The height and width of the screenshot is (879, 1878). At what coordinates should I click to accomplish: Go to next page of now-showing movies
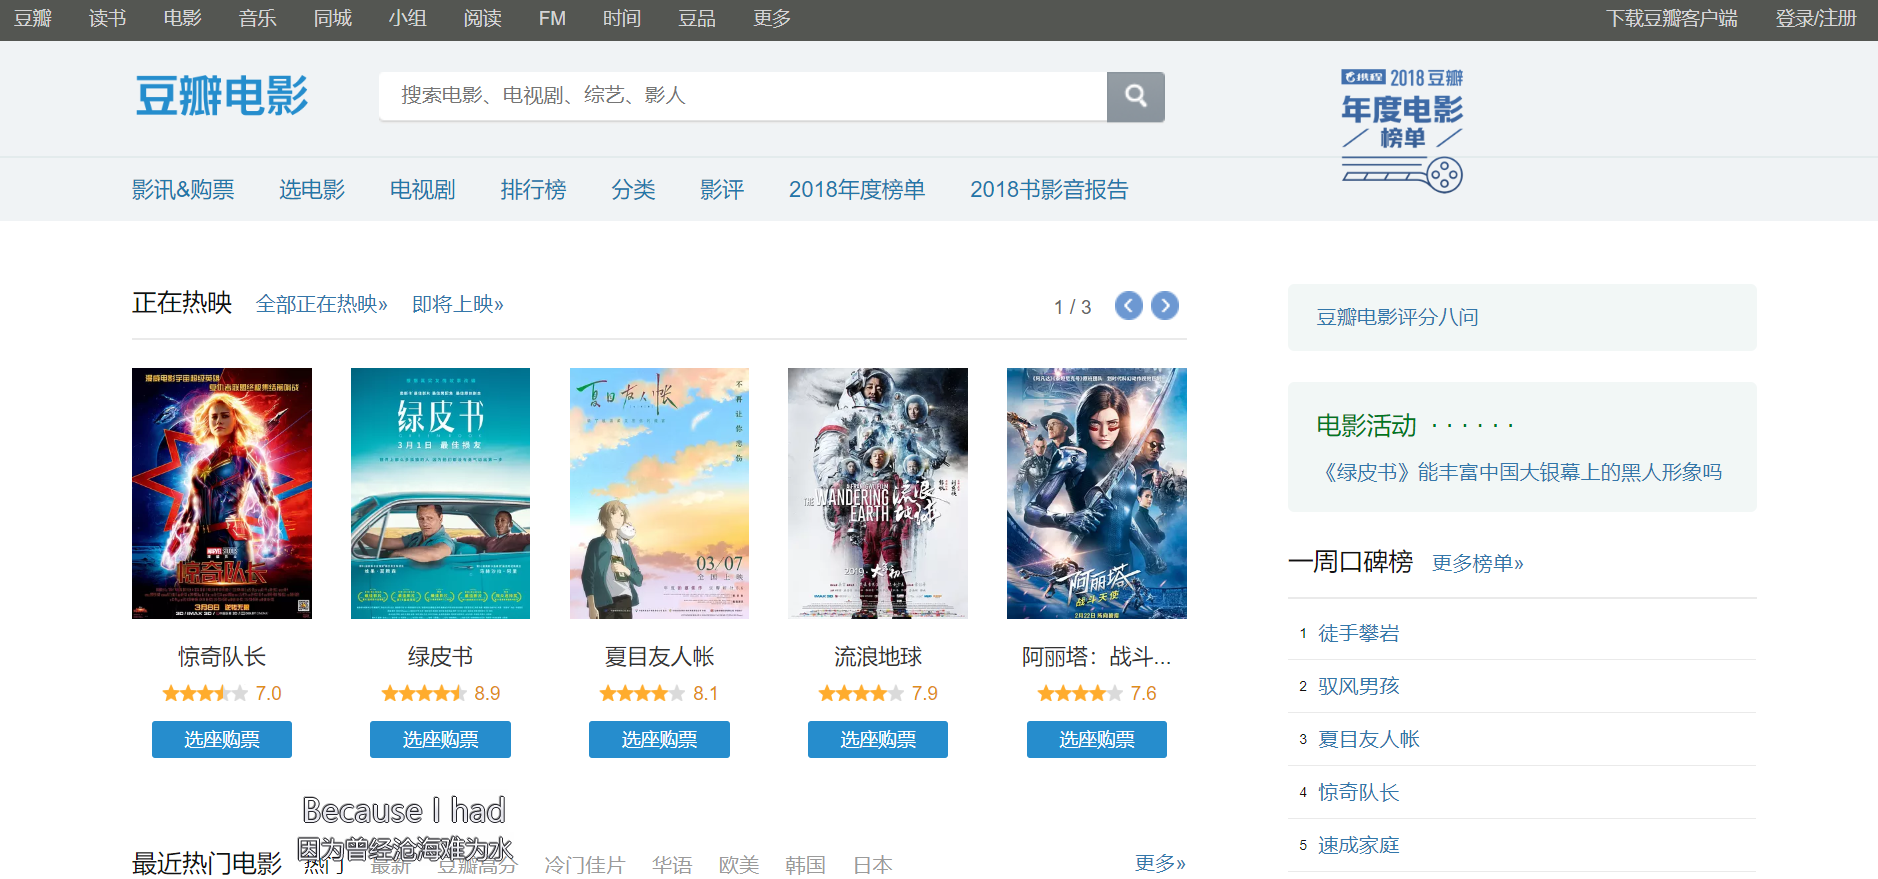[x=1164, y=306]
